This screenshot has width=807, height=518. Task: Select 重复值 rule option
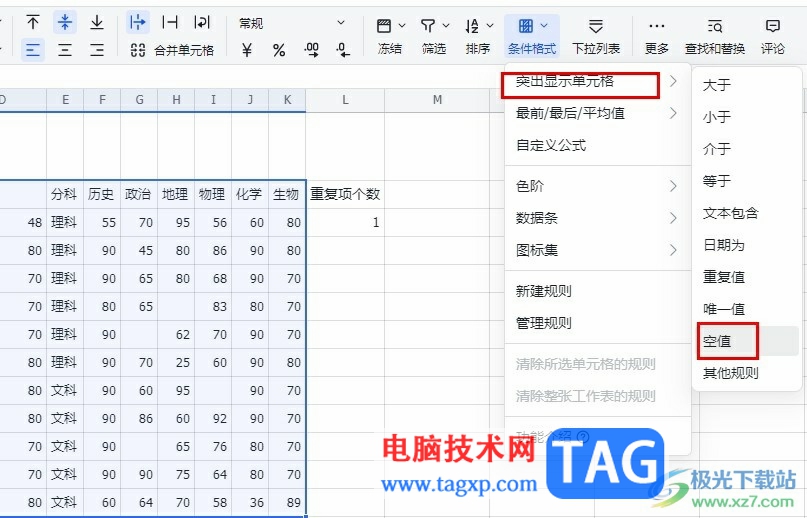point(747,277)
